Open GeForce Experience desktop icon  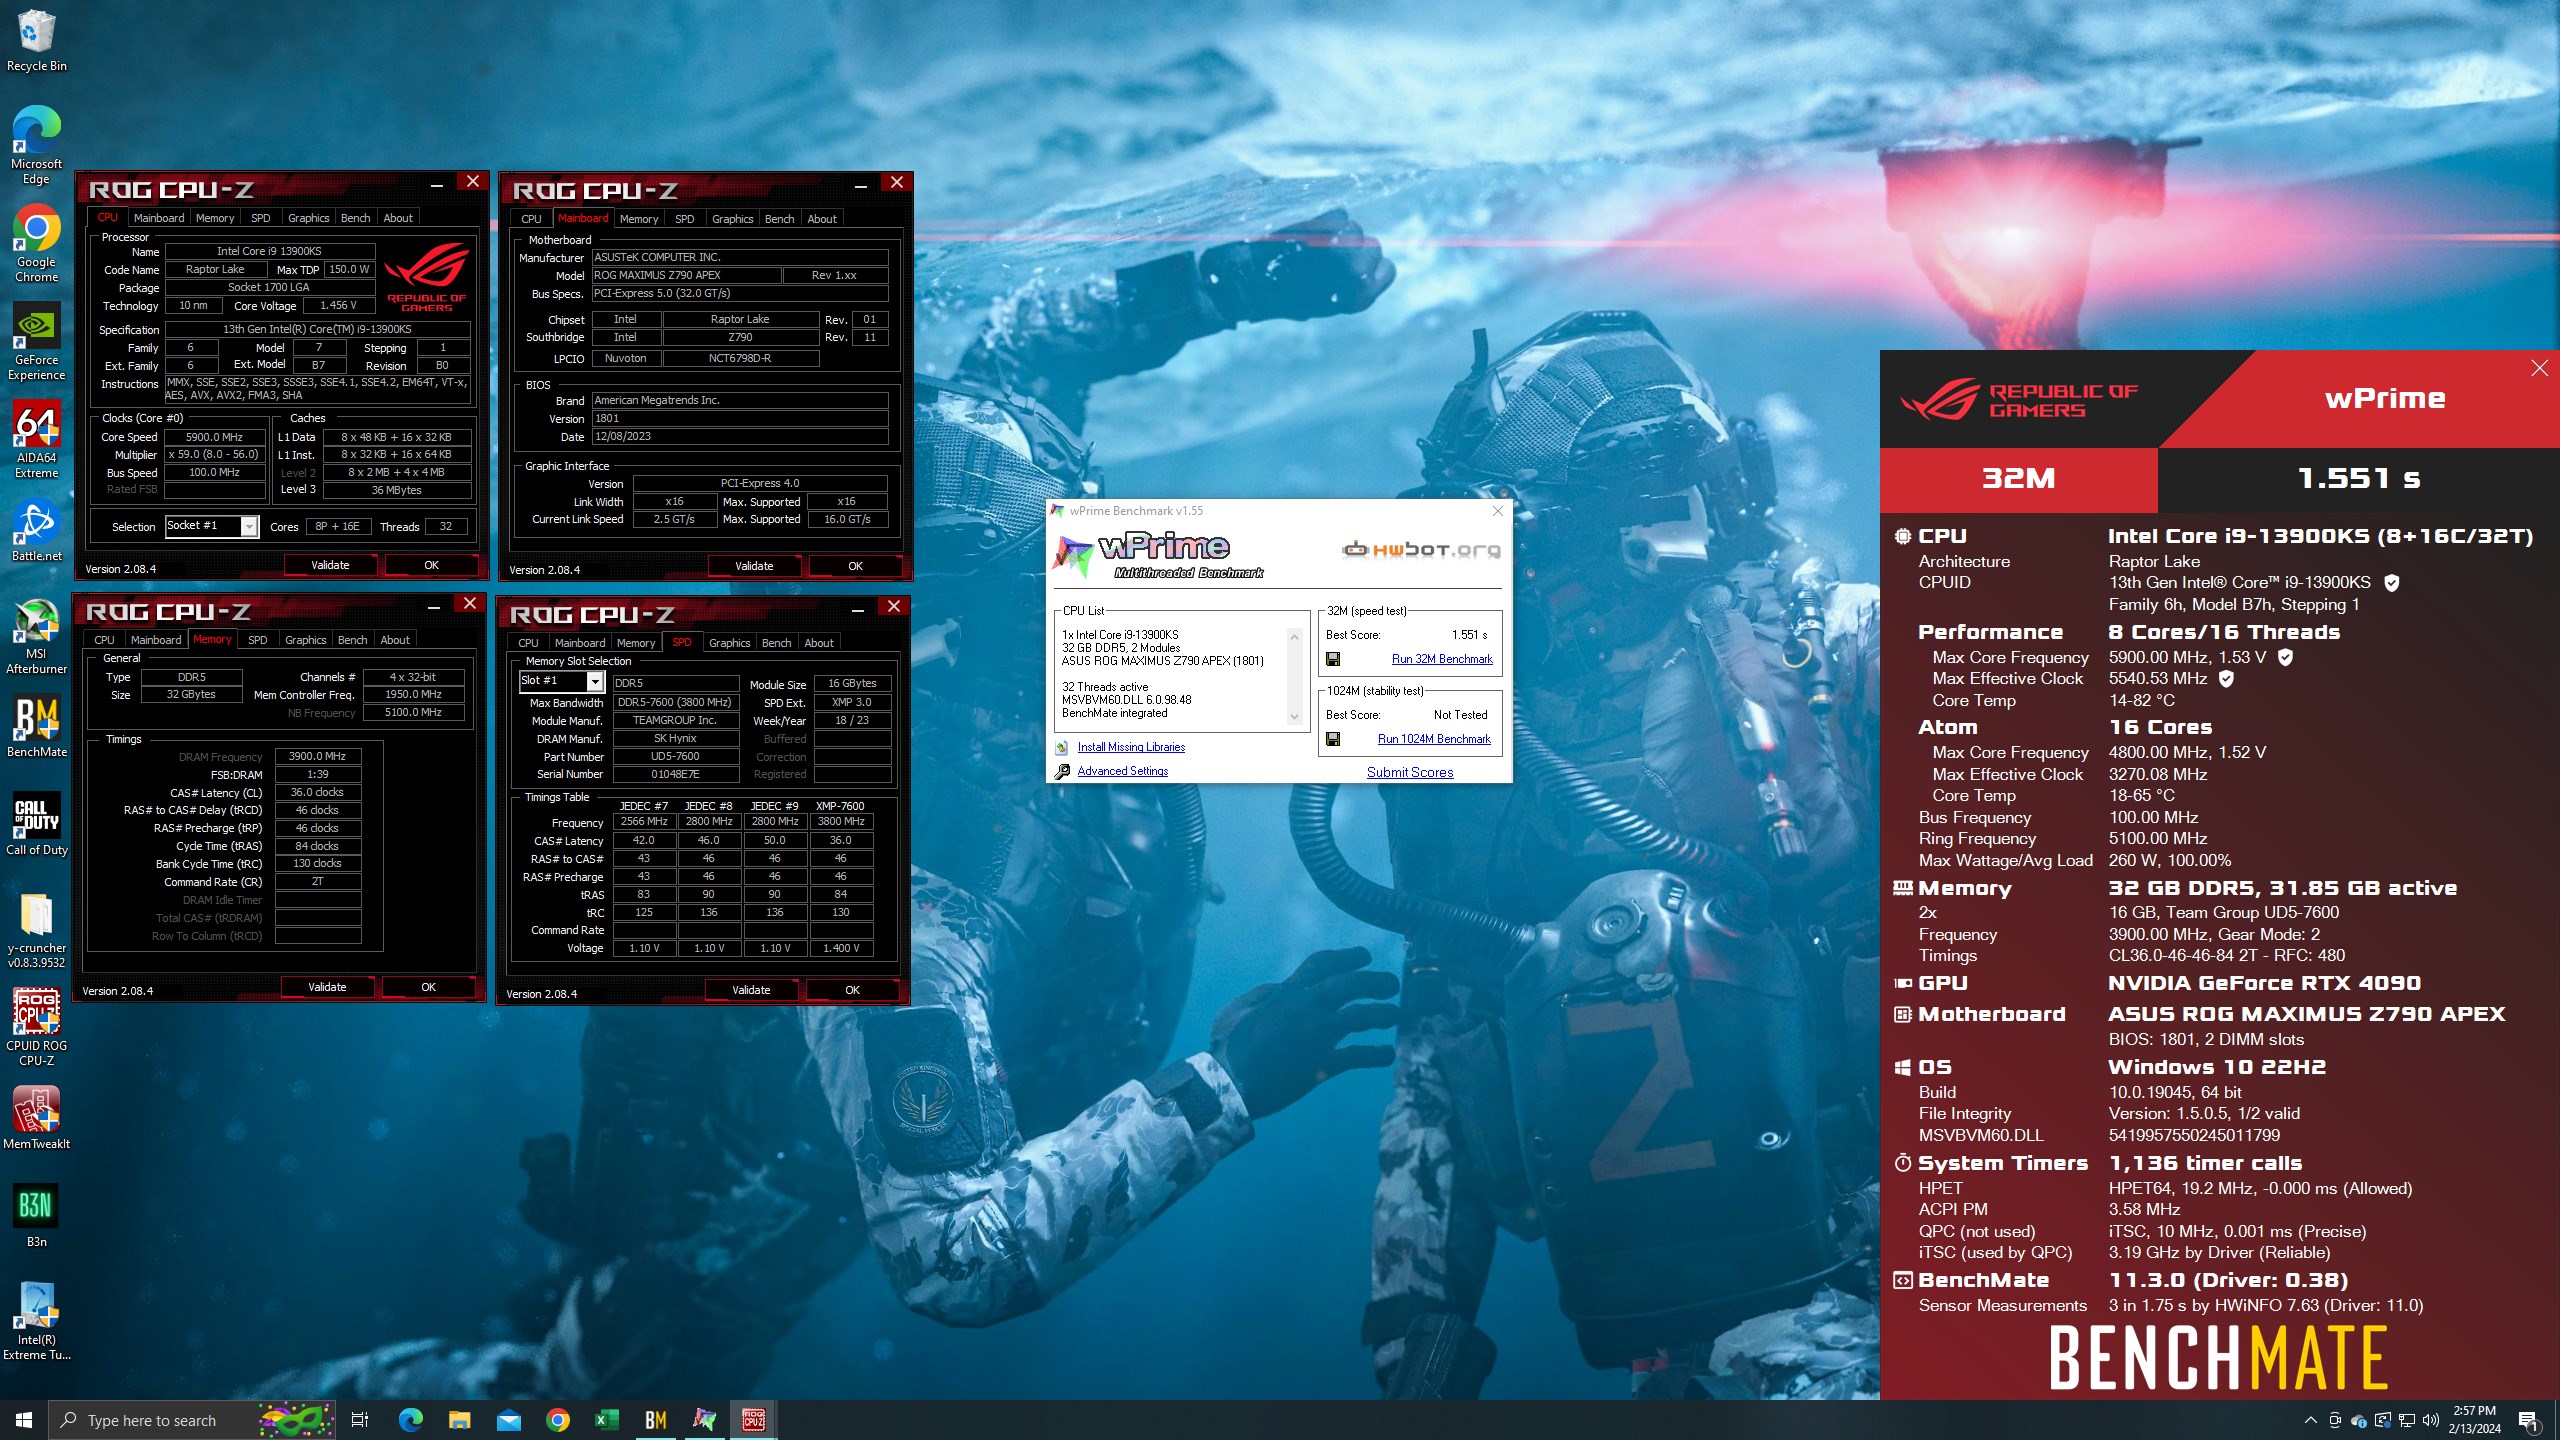36,342
